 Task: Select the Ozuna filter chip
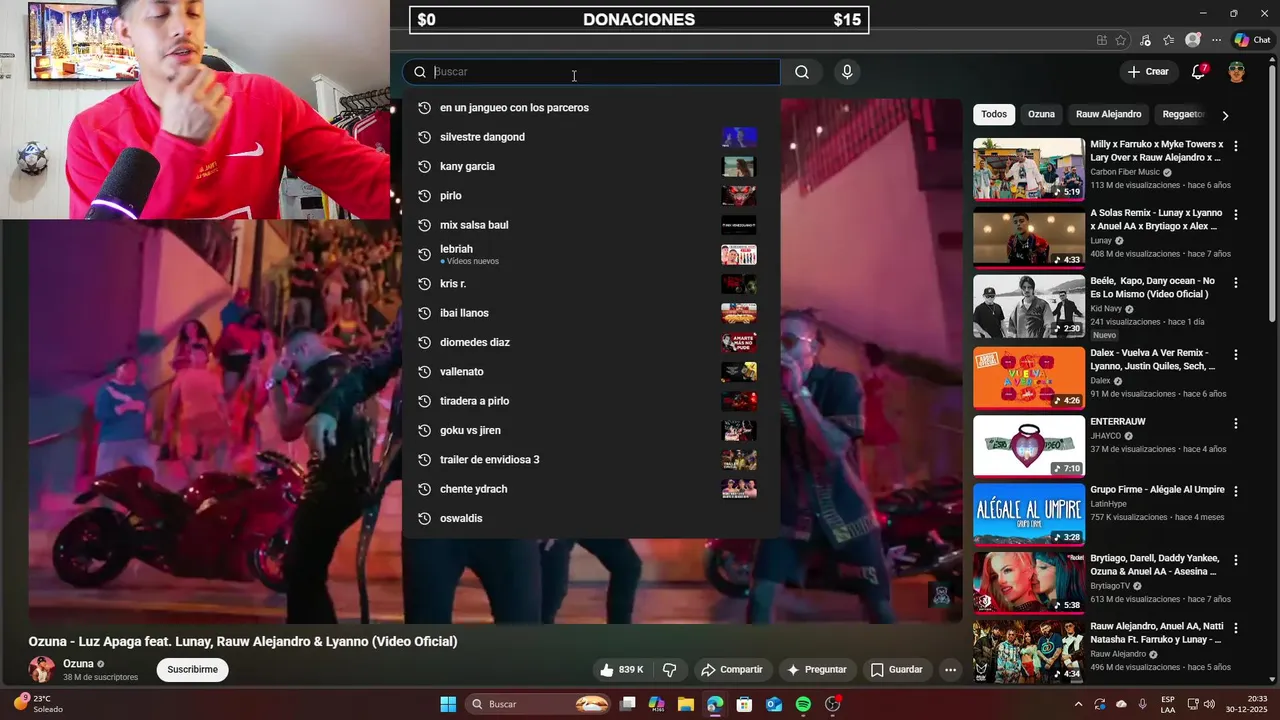click(1041, 114)
